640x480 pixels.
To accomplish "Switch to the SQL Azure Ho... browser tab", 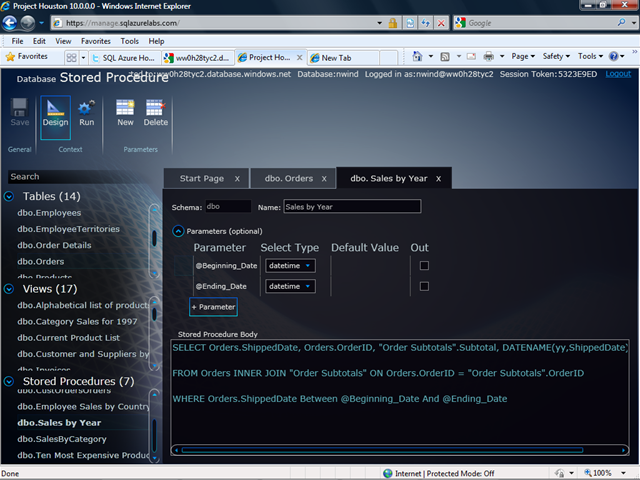I will (x=124, y=58).
